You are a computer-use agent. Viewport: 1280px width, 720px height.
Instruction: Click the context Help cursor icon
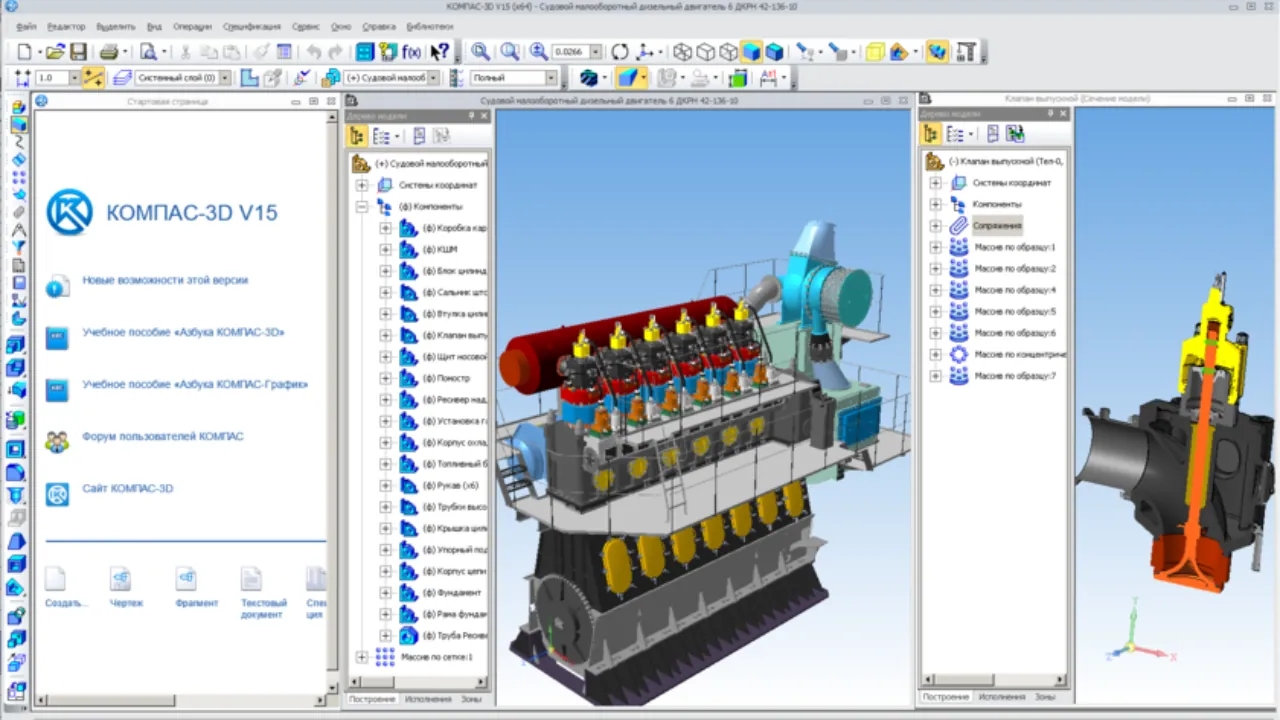click(x=439, y=51)
